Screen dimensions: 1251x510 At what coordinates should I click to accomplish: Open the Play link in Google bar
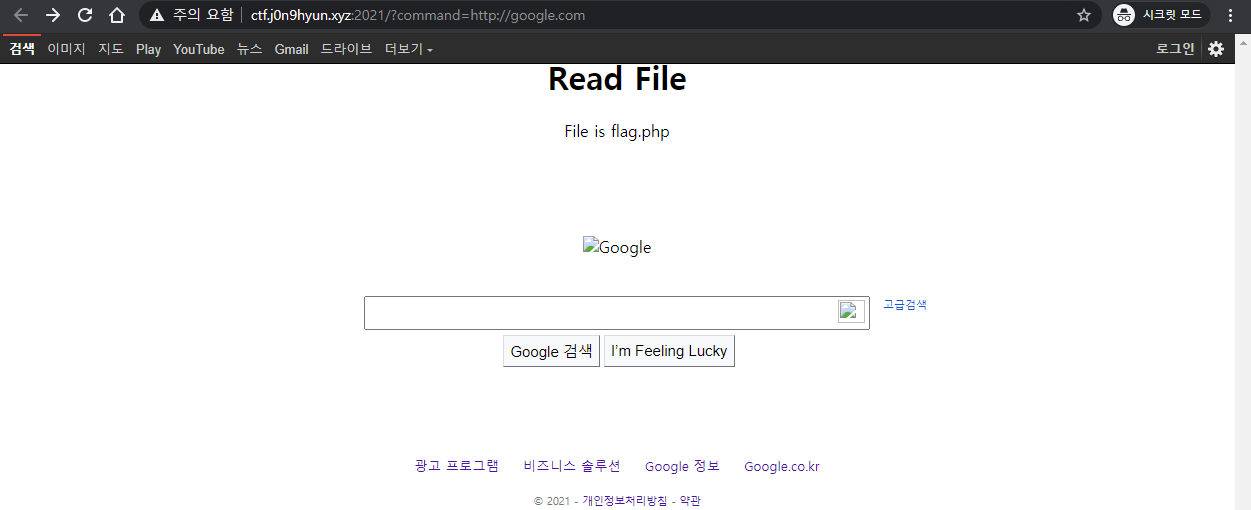pyautogui.click(x=149, y=49)
